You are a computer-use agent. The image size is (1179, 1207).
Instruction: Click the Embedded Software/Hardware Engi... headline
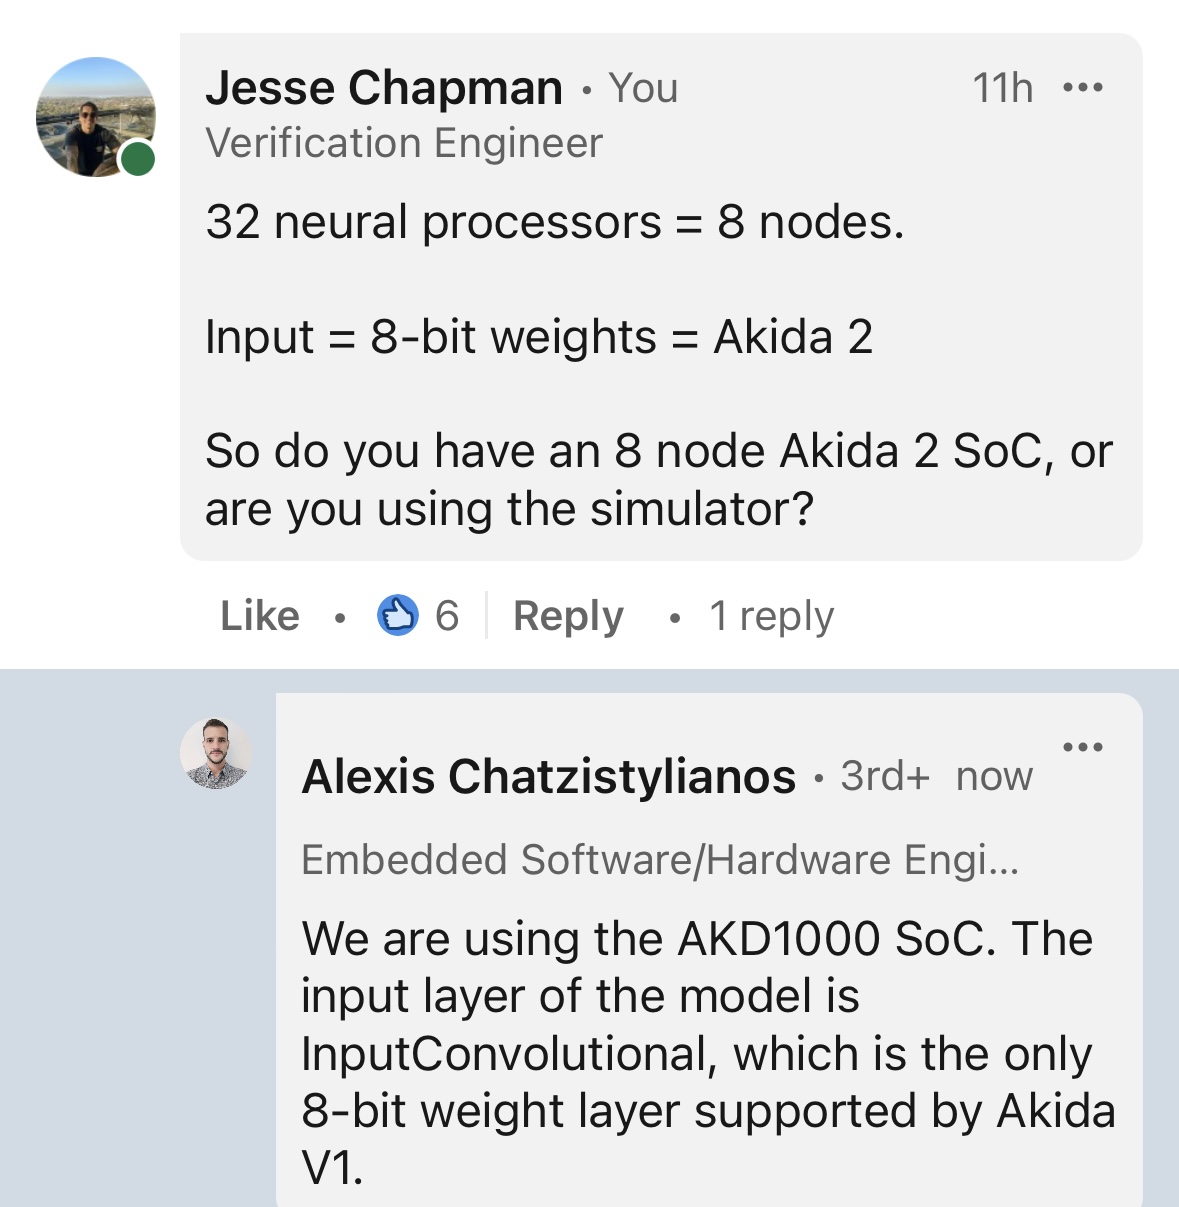pyautogui.click(x=660, y=860)
